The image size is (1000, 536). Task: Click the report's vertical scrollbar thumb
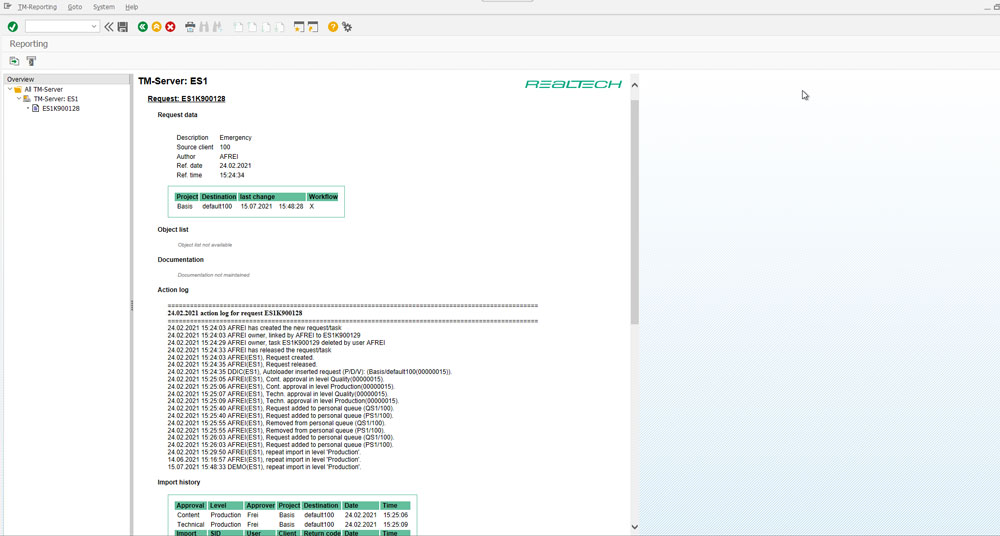click(634, 211)
